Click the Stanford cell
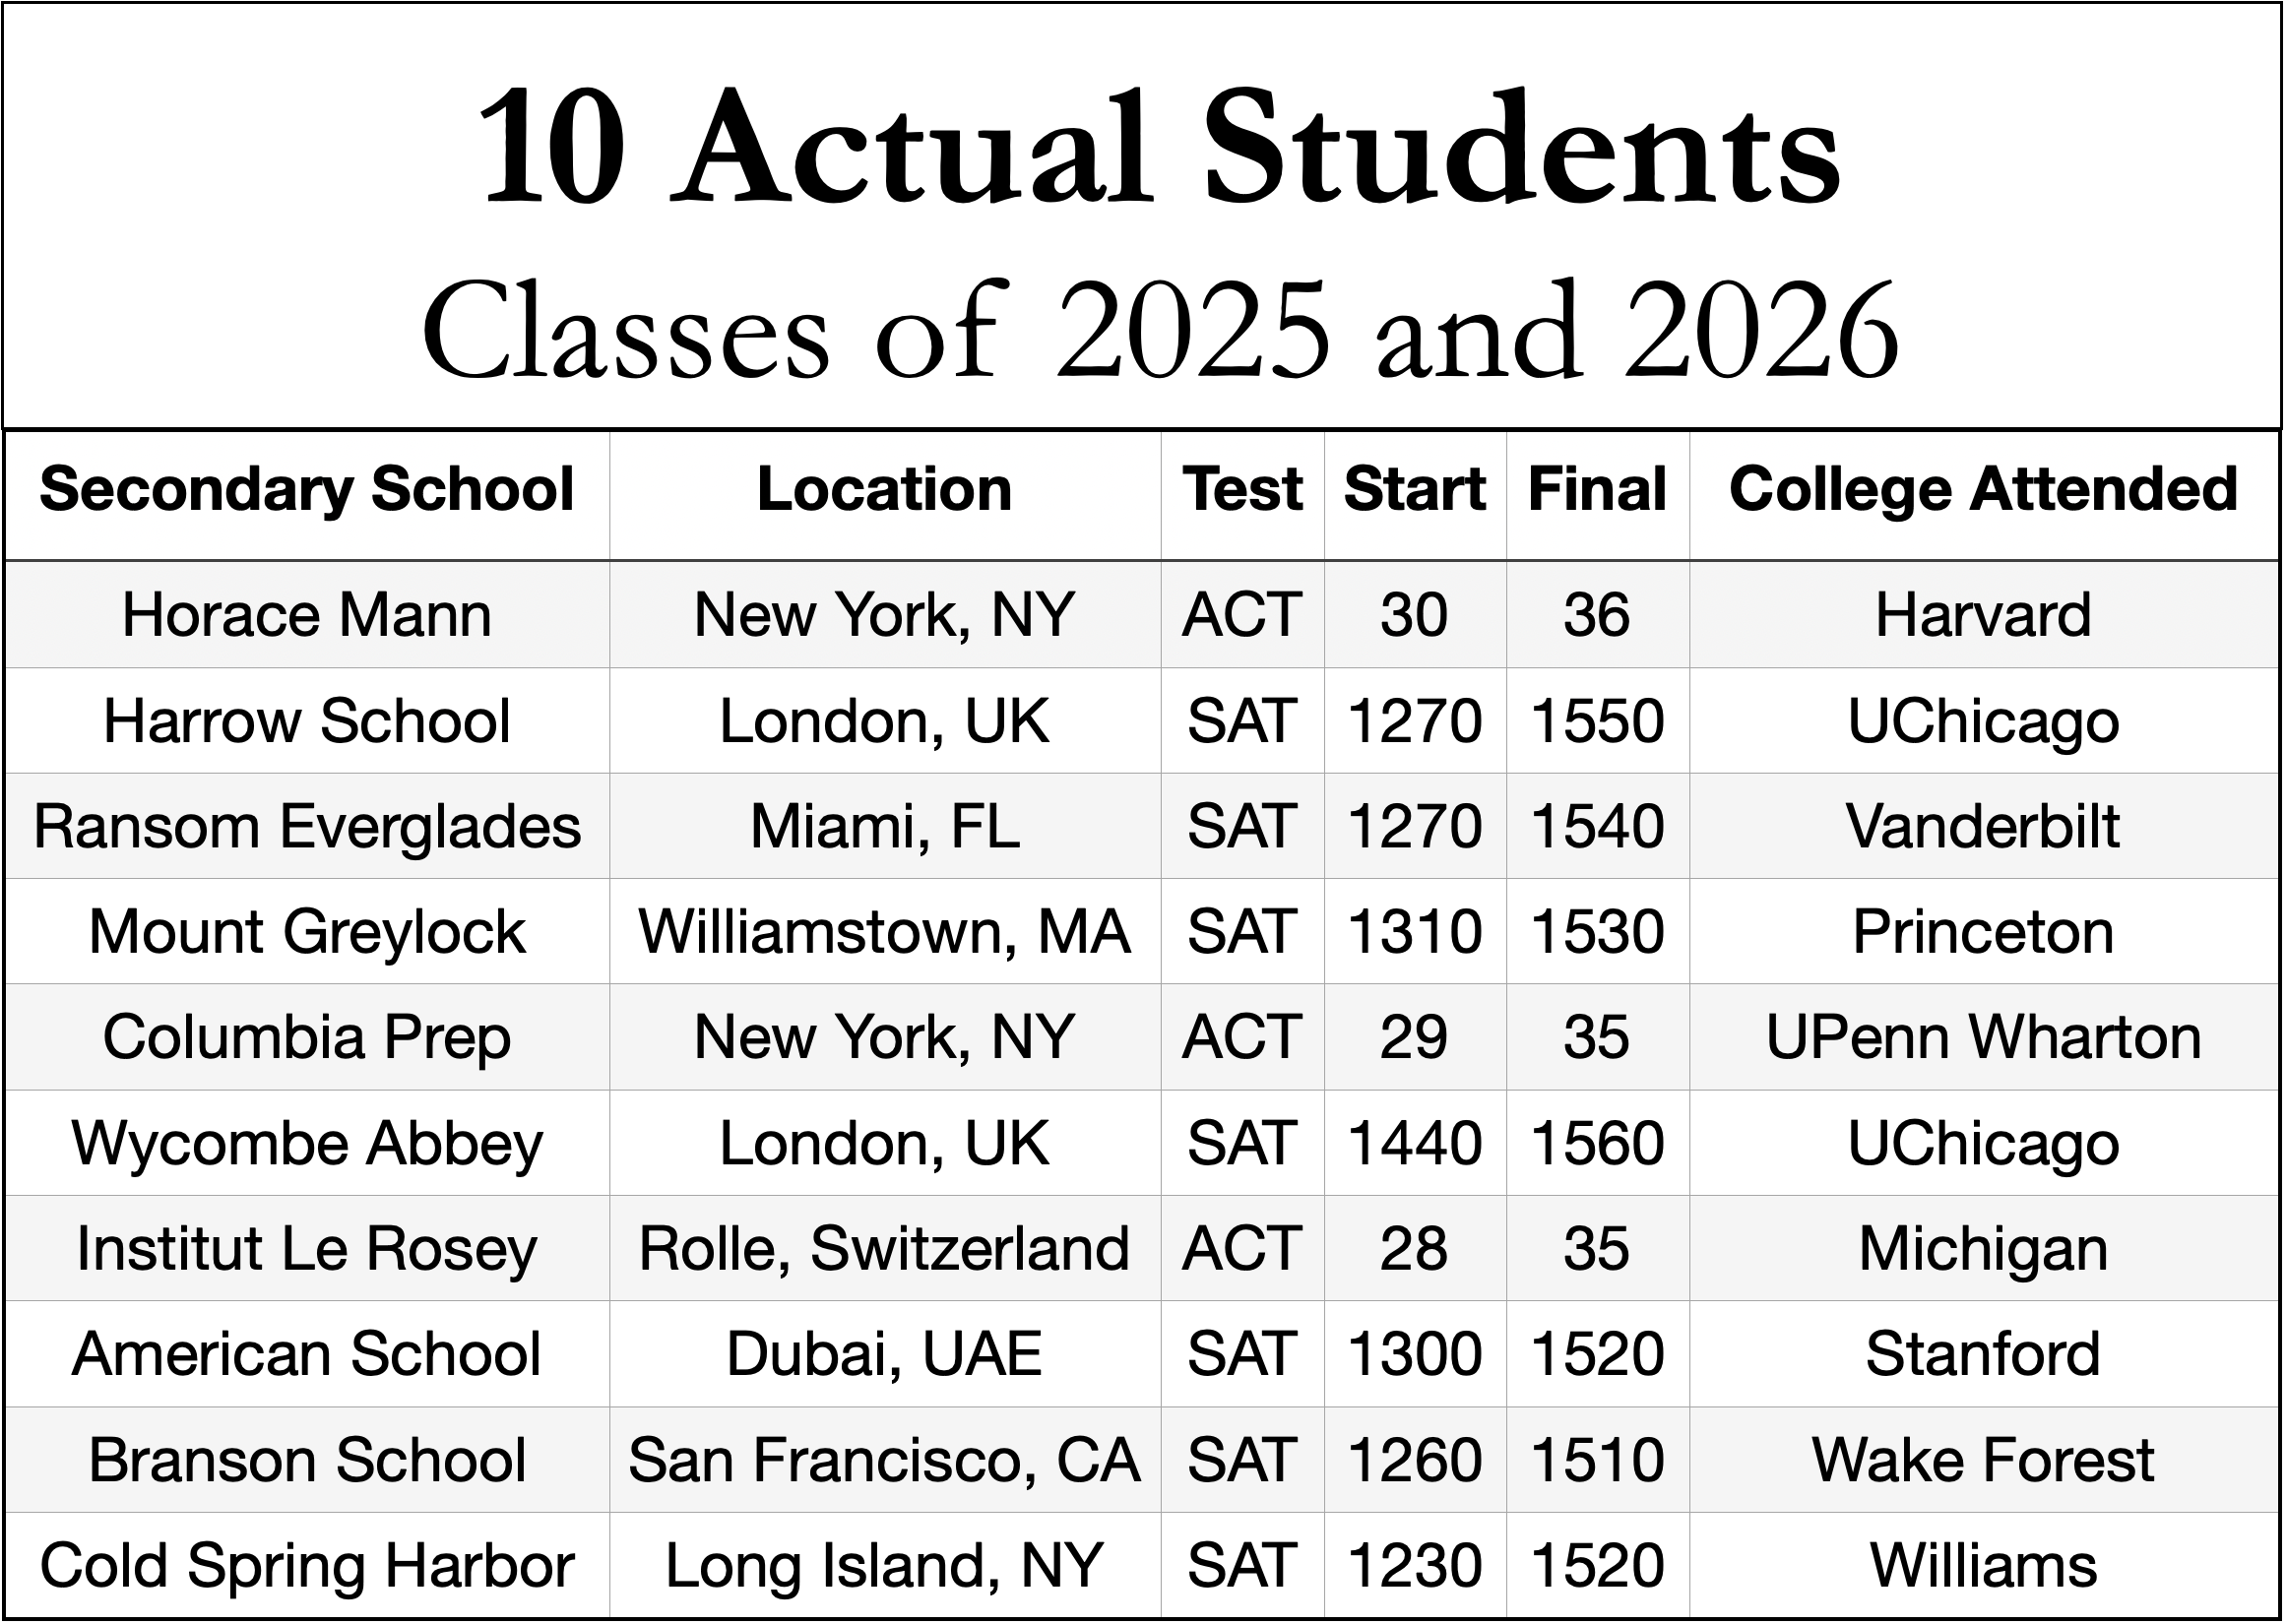The height and width of the screenshot is (1624, 2286). coord(1983,1355)
